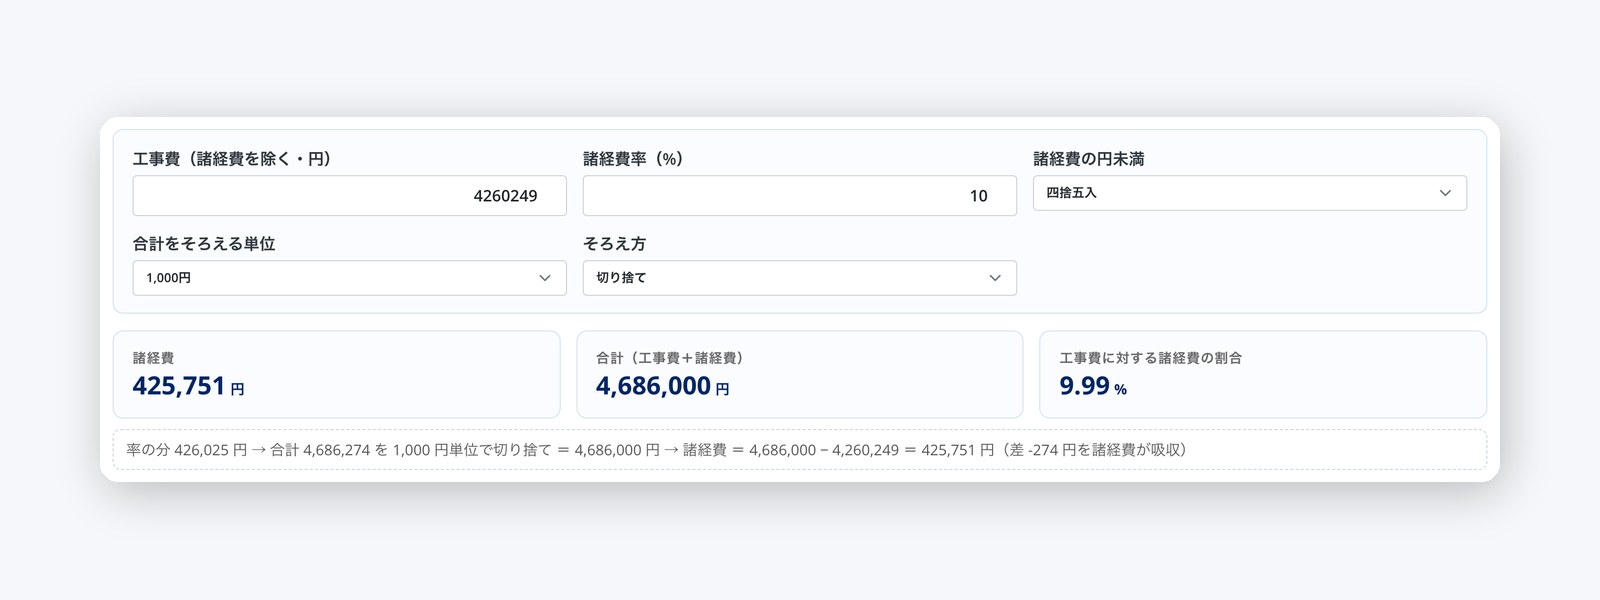
Task: Click the 諸経費率 input field showing 10
Action: 799,196
